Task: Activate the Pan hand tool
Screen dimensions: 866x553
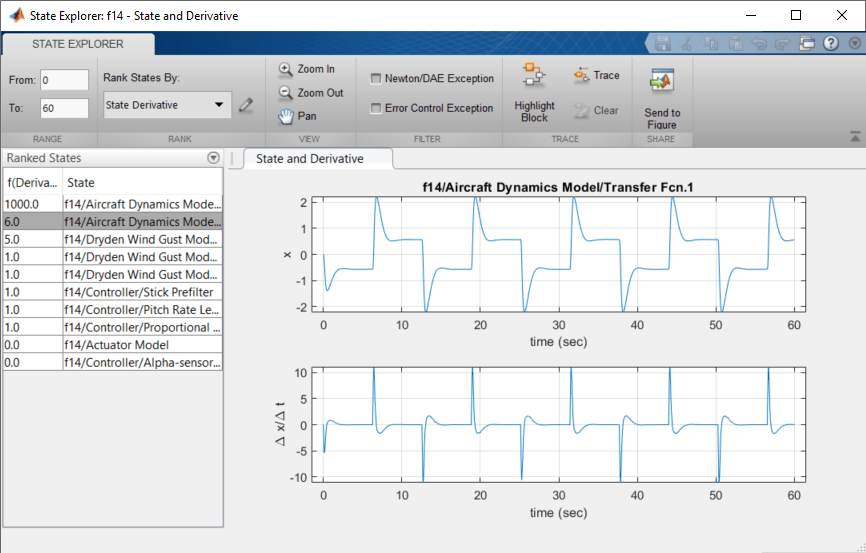Action: pyautogui.click(x=297, y=116)
